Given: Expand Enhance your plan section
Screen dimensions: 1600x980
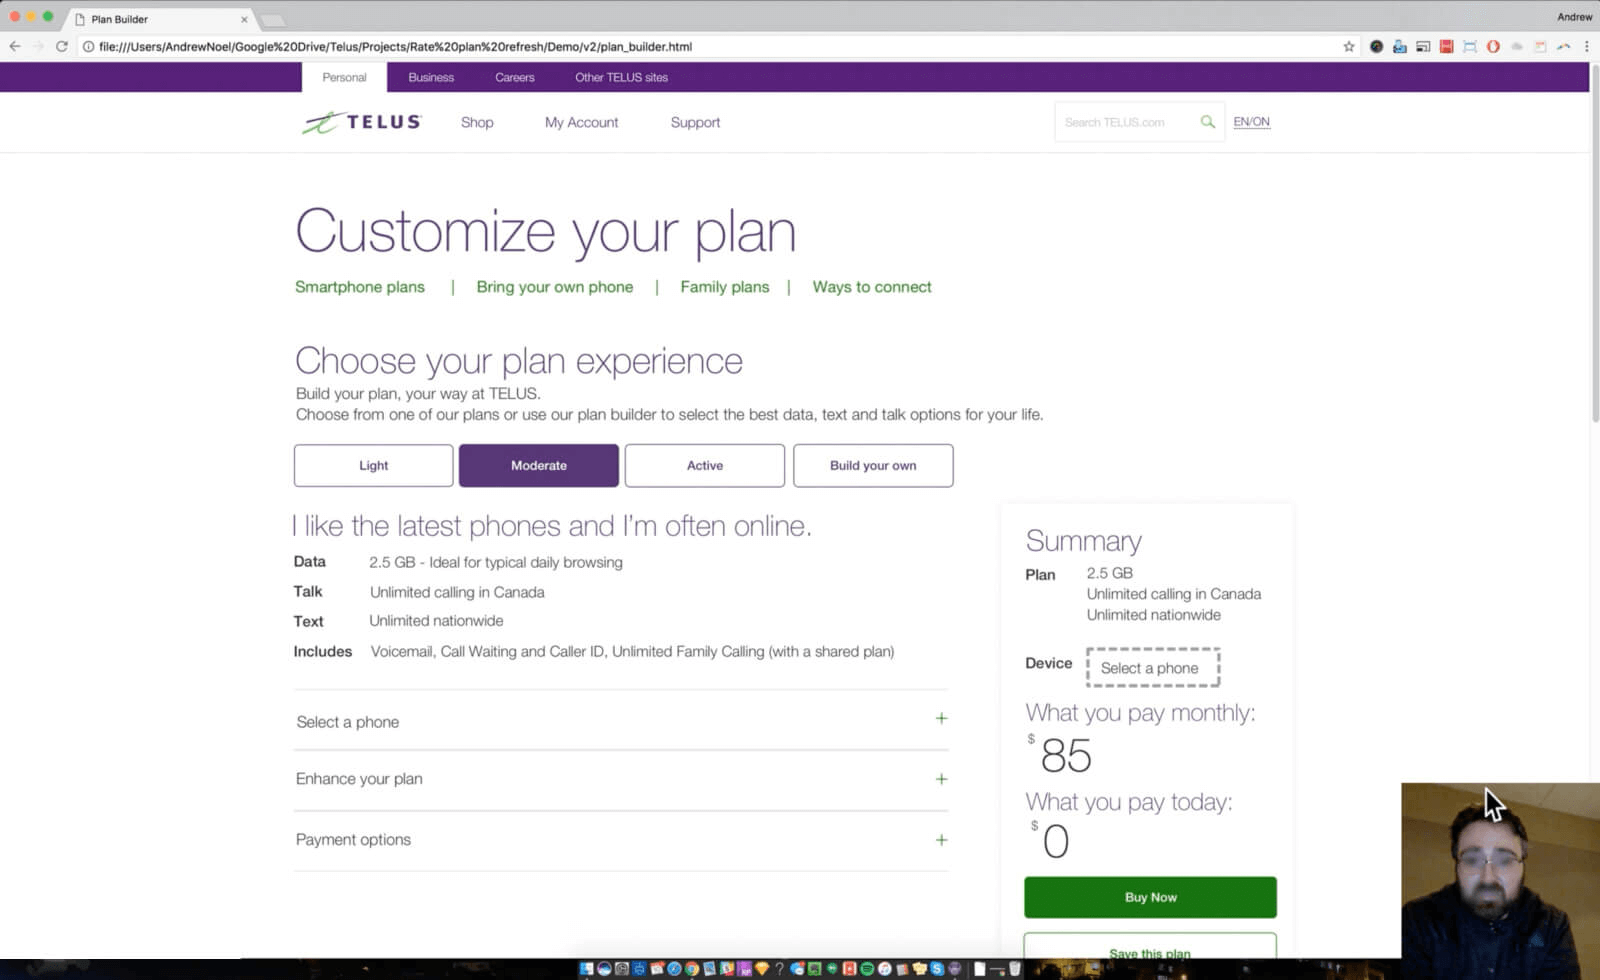Looking at the screenshot, I should click(x=621, y=779).
